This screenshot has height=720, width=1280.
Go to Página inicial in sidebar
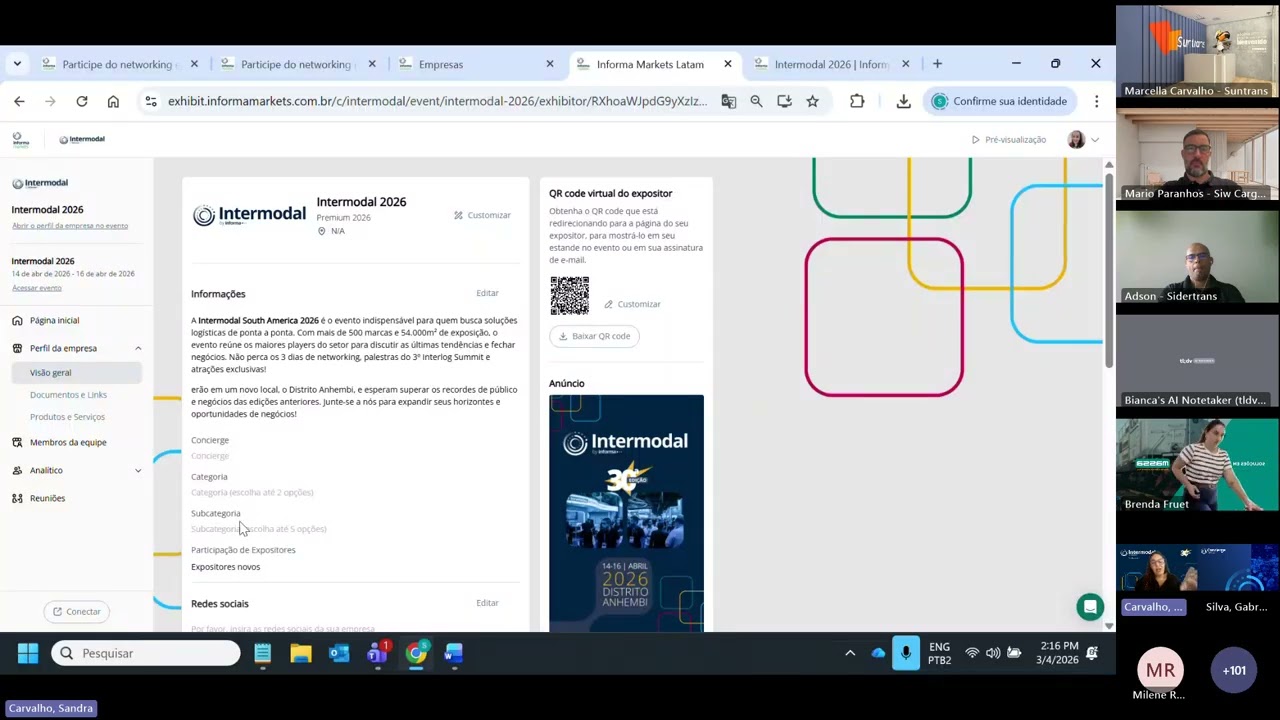coord(54,320)
